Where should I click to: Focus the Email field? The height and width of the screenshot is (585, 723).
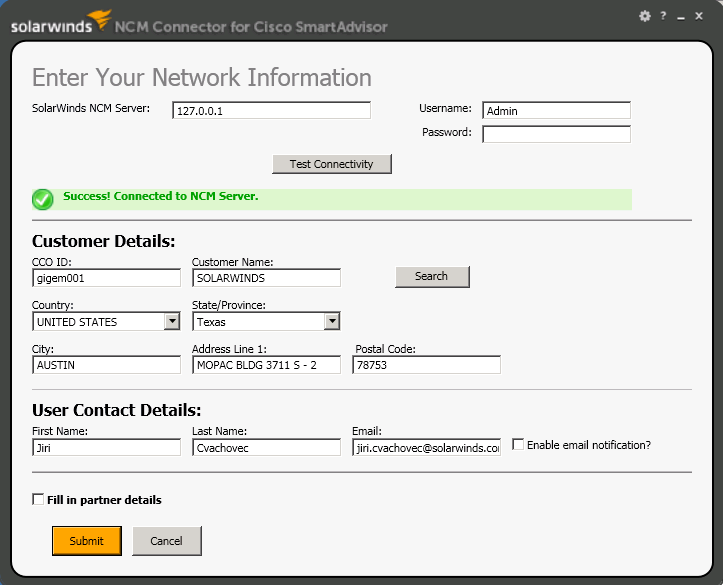pos(427,448)
